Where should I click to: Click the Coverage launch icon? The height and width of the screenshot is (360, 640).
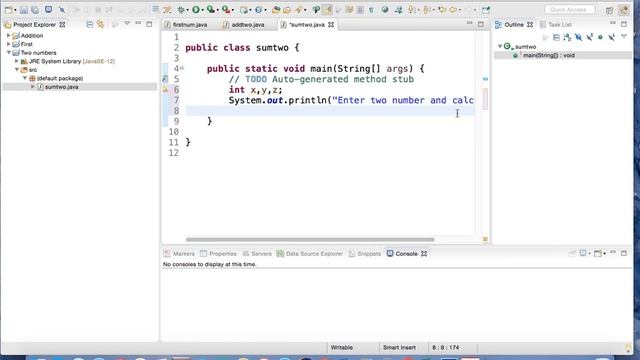[211, 9]
